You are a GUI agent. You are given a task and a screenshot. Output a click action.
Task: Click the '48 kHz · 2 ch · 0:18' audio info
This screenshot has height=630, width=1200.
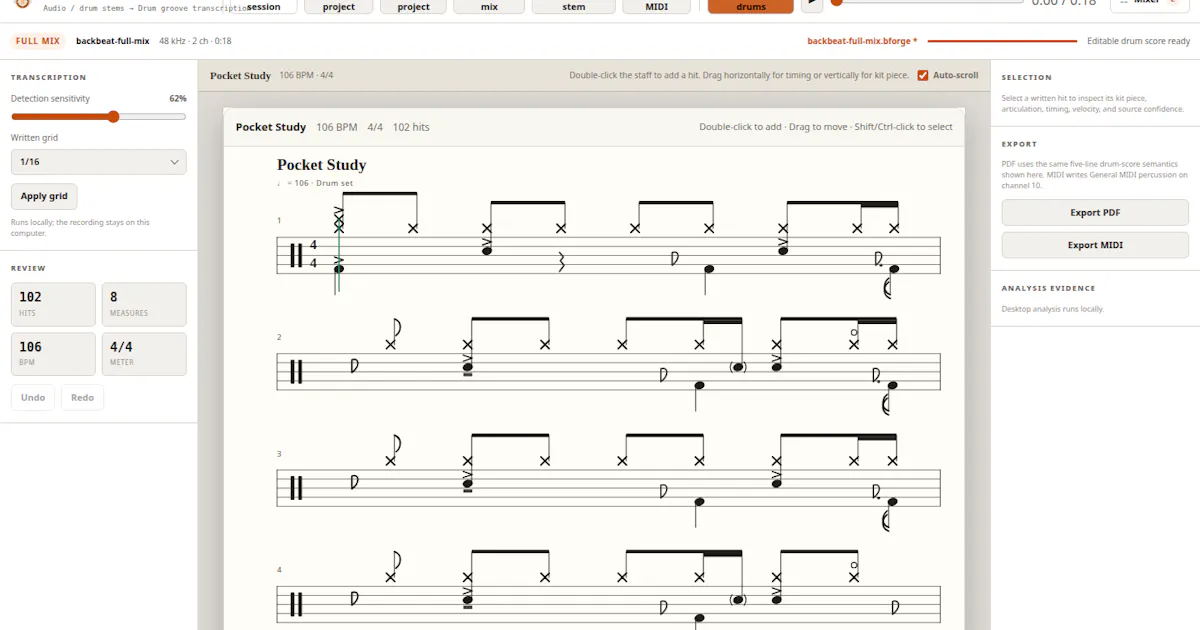(x=195, y=41)
